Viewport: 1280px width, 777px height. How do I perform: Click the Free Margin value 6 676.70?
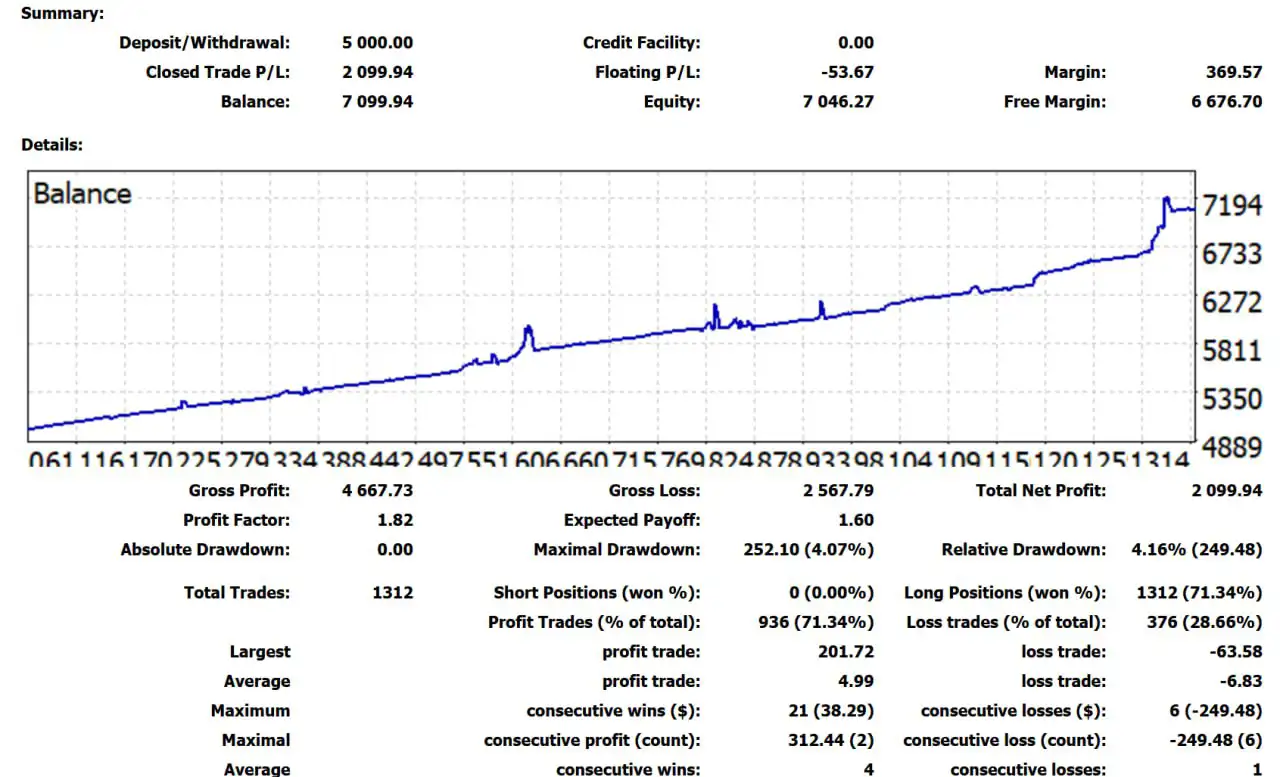[1226, 102]
